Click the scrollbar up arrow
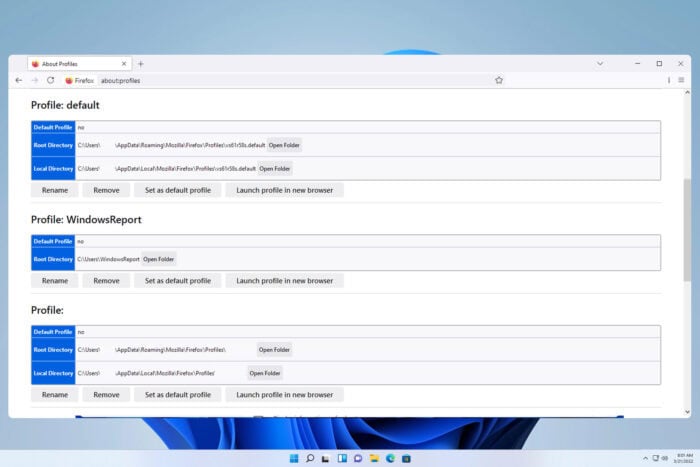 [x=687, y=92]
